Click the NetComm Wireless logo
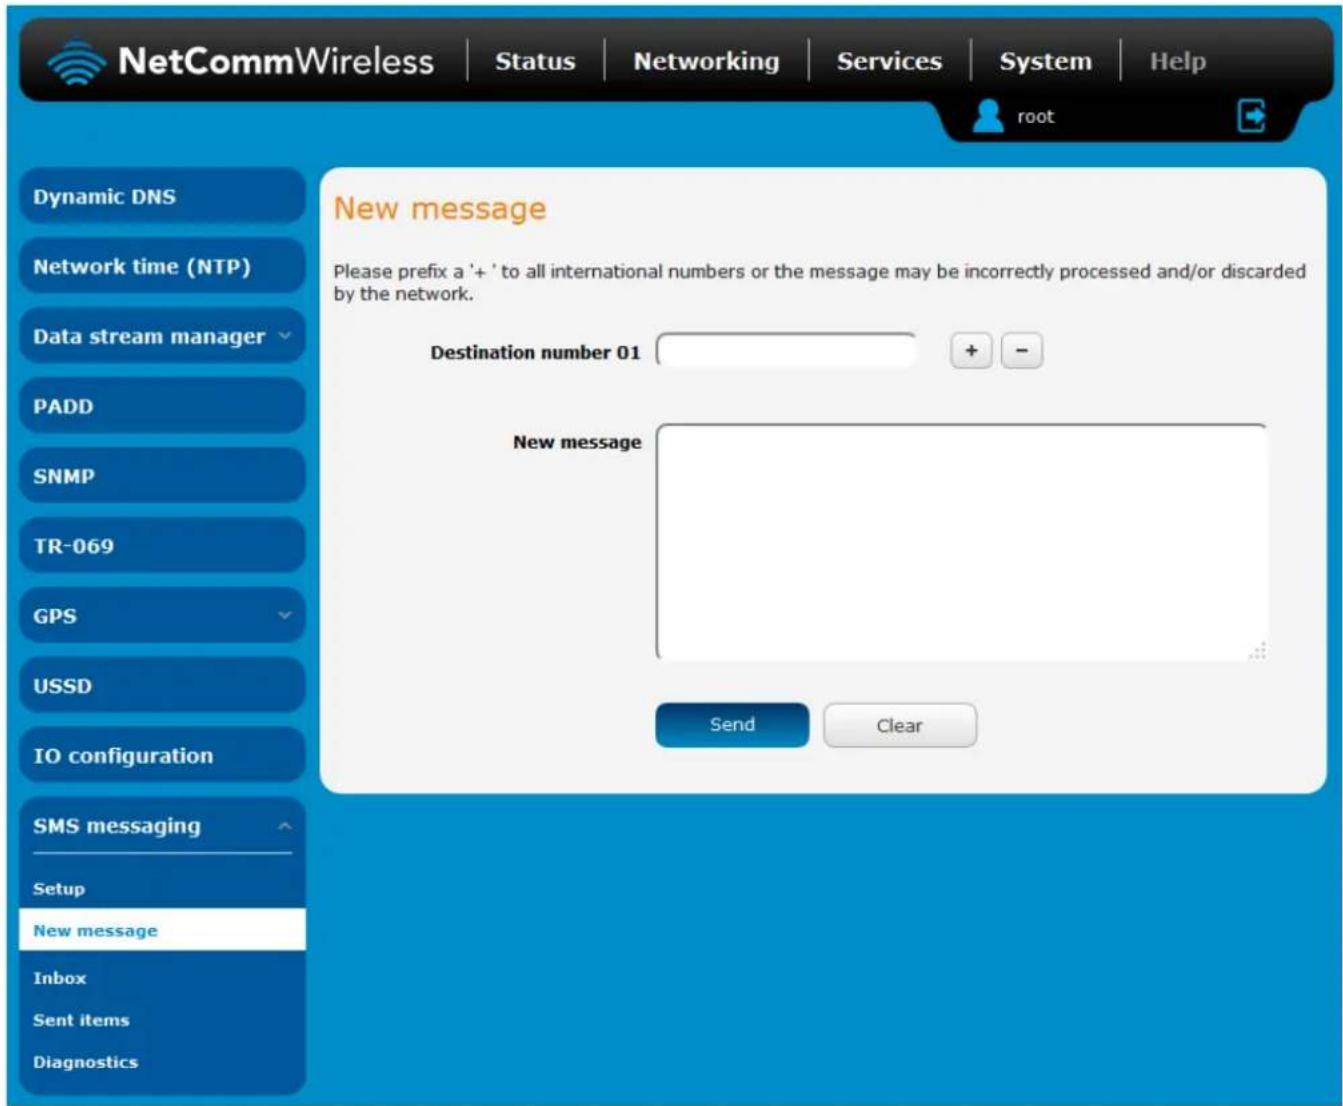 click(241, 62)
